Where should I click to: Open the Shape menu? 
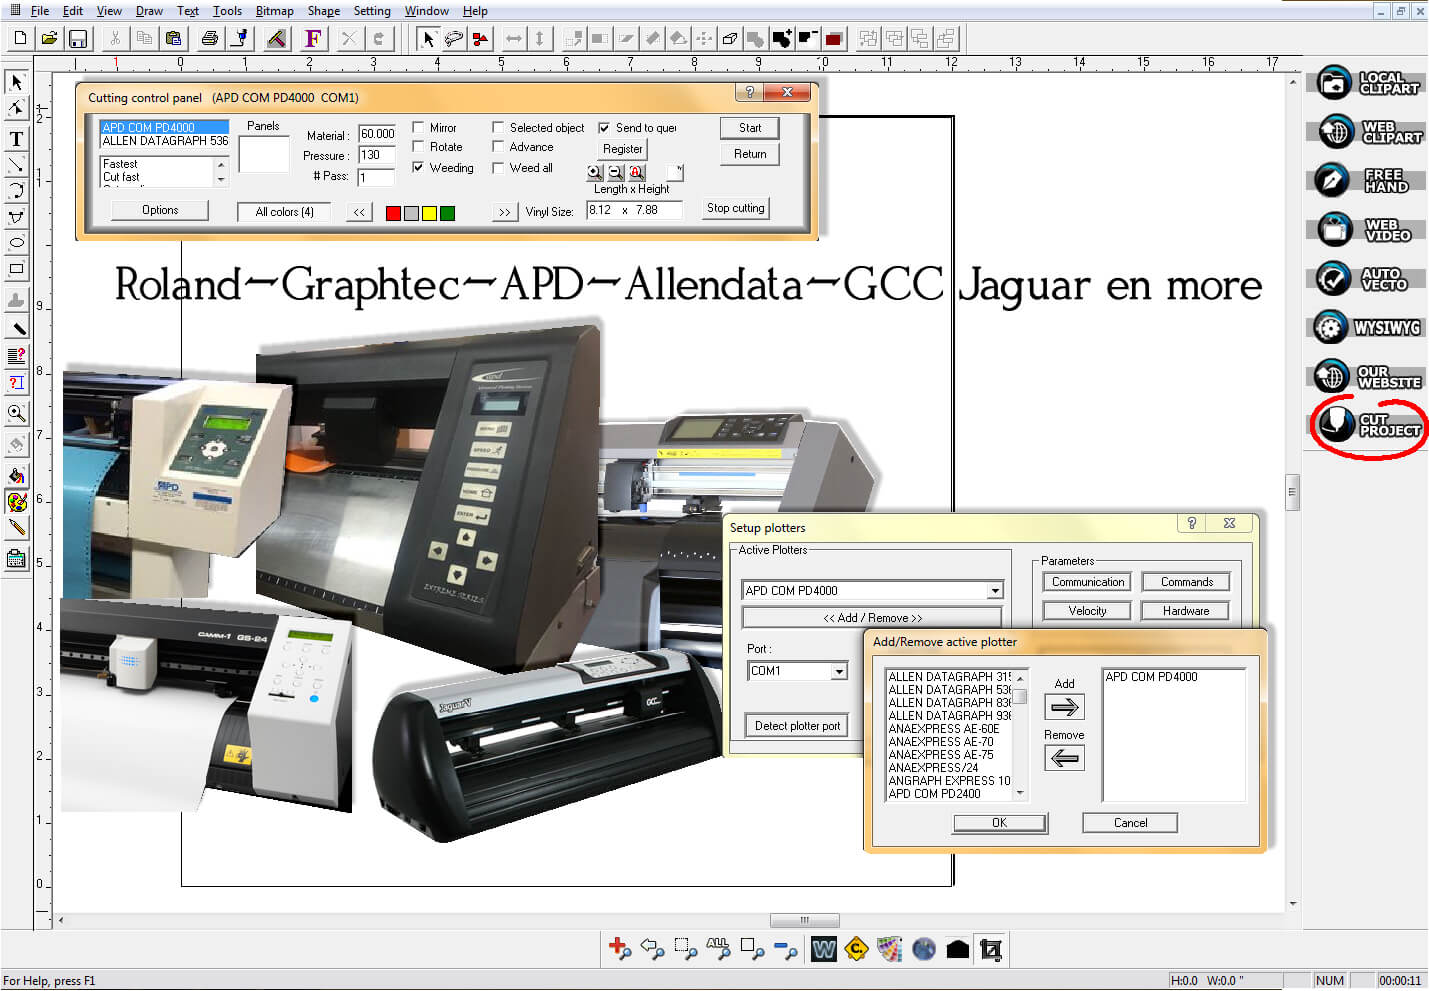coord(323,11)
